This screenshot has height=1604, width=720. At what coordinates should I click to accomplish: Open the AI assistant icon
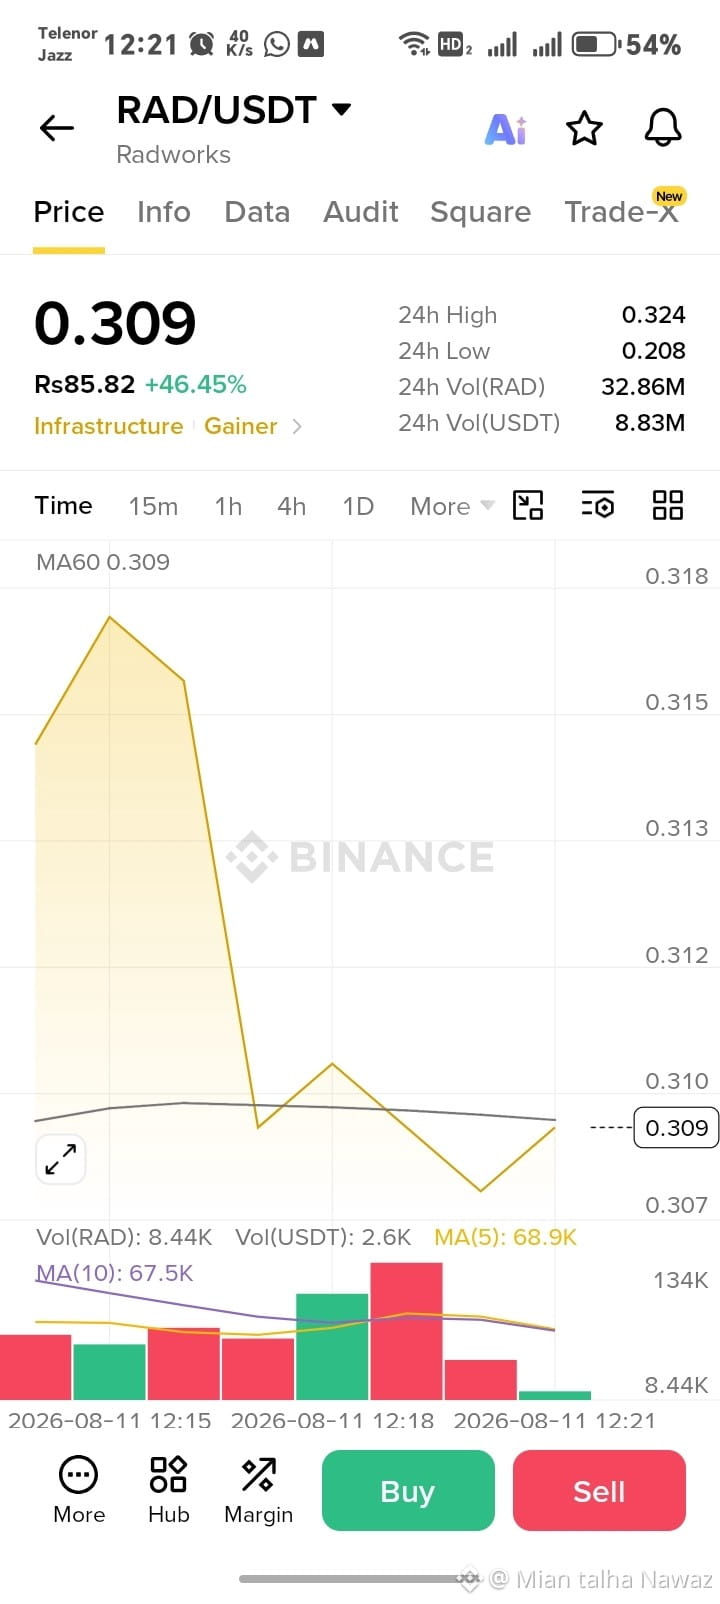tap(505, 129)
